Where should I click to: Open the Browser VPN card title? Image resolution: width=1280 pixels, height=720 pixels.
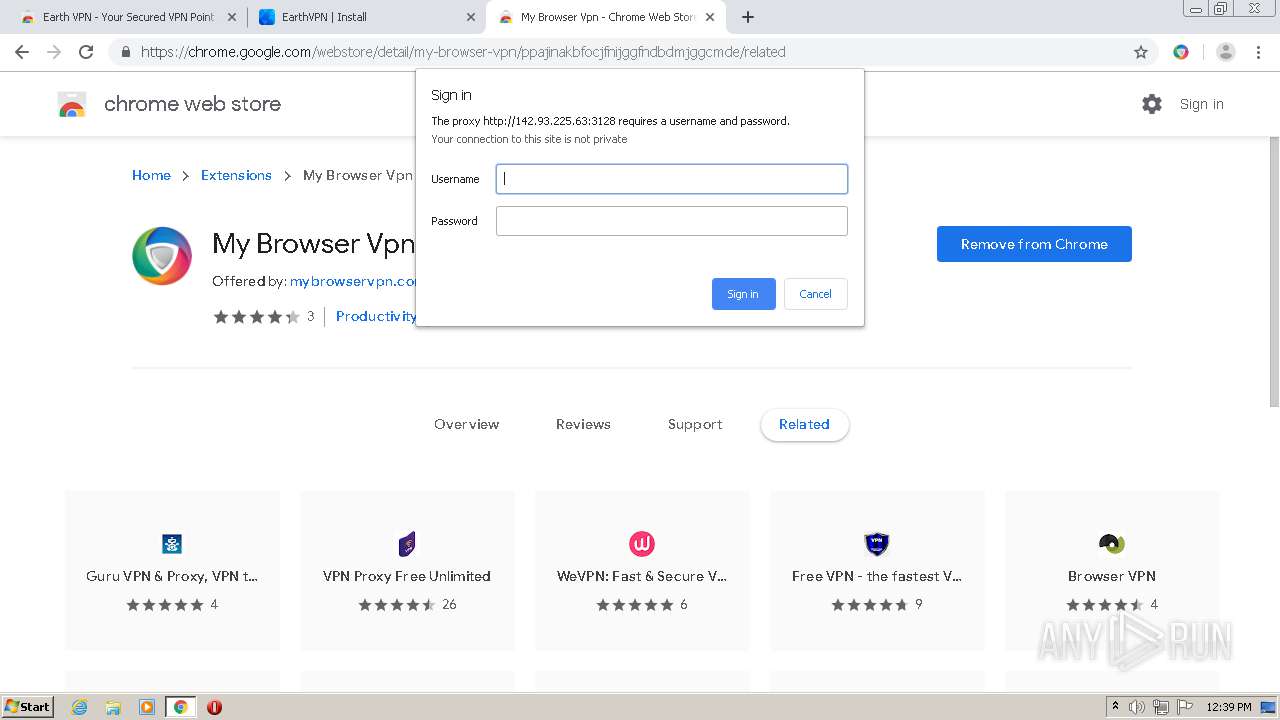coord(1112,576)
